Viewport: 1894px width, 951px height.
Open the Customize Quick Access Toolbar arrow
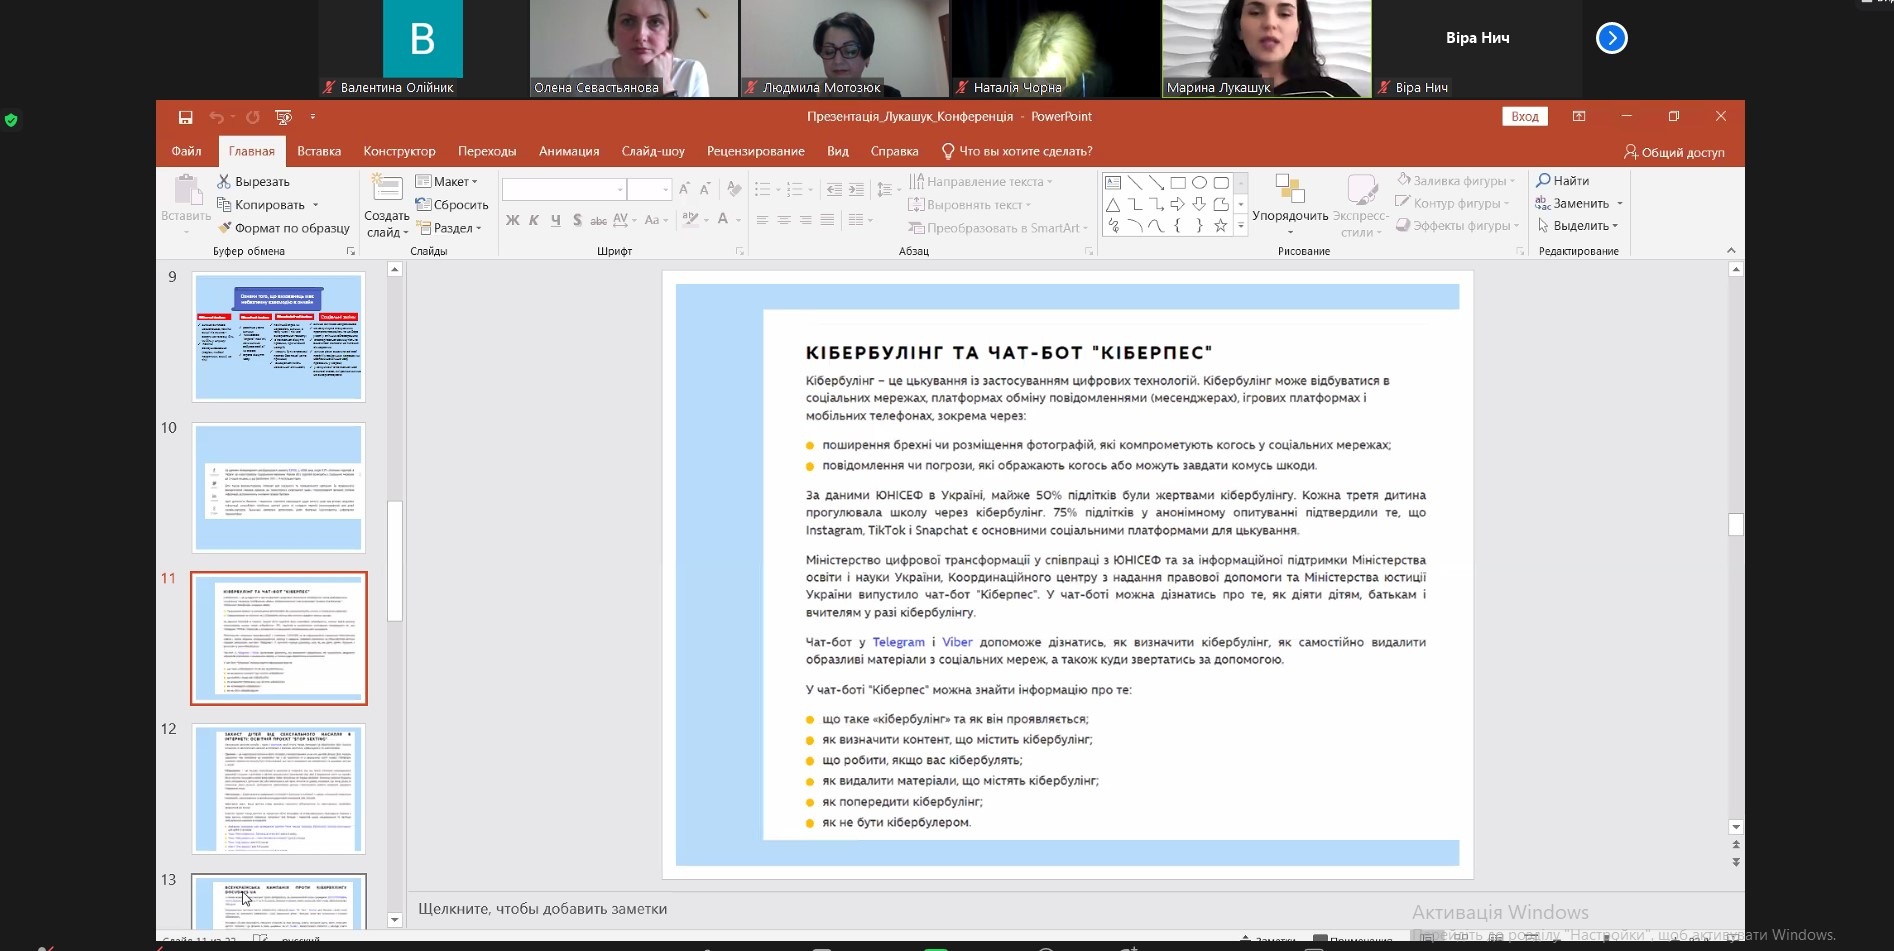click(x=313, y=117)
